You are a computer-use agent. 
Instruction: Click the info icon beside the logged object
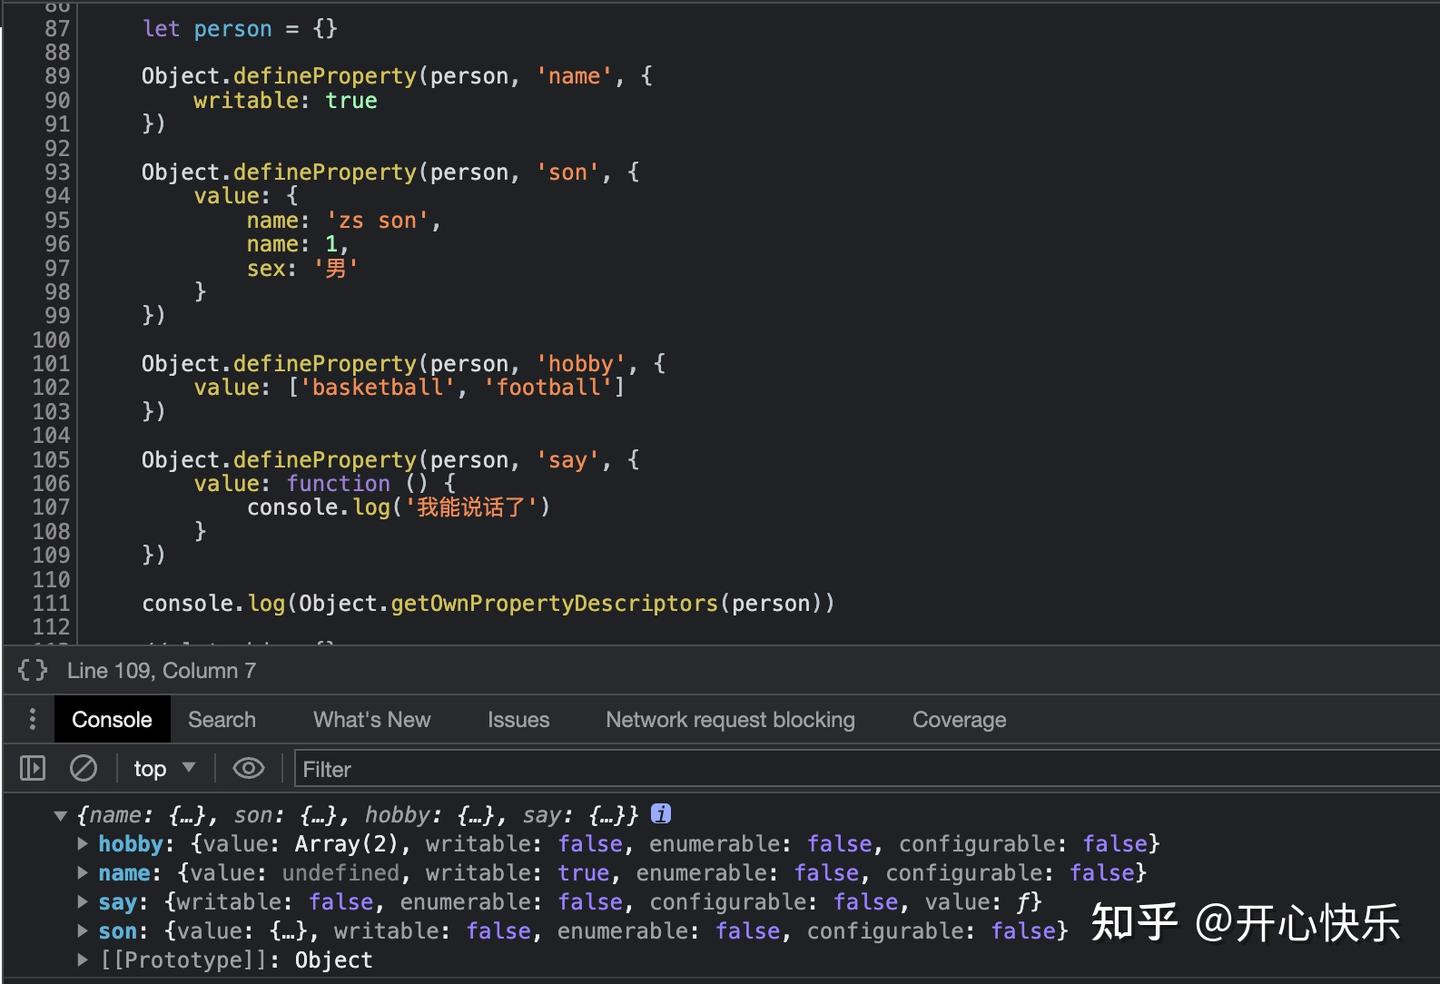pos(661,814)
